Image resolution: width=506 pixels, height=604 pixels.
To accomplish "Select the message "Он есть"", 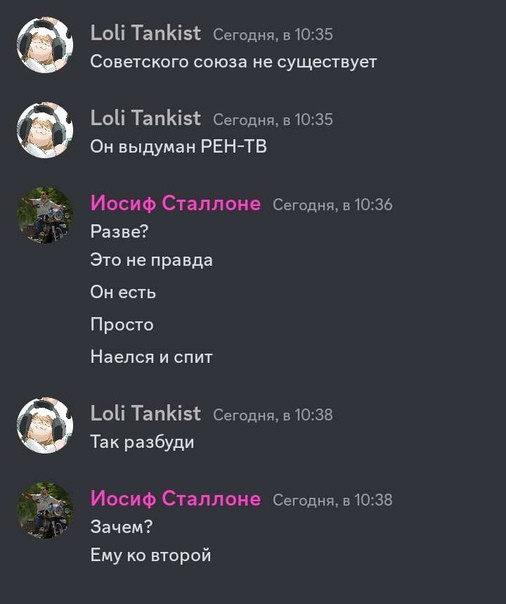I will tap(123, 292).
